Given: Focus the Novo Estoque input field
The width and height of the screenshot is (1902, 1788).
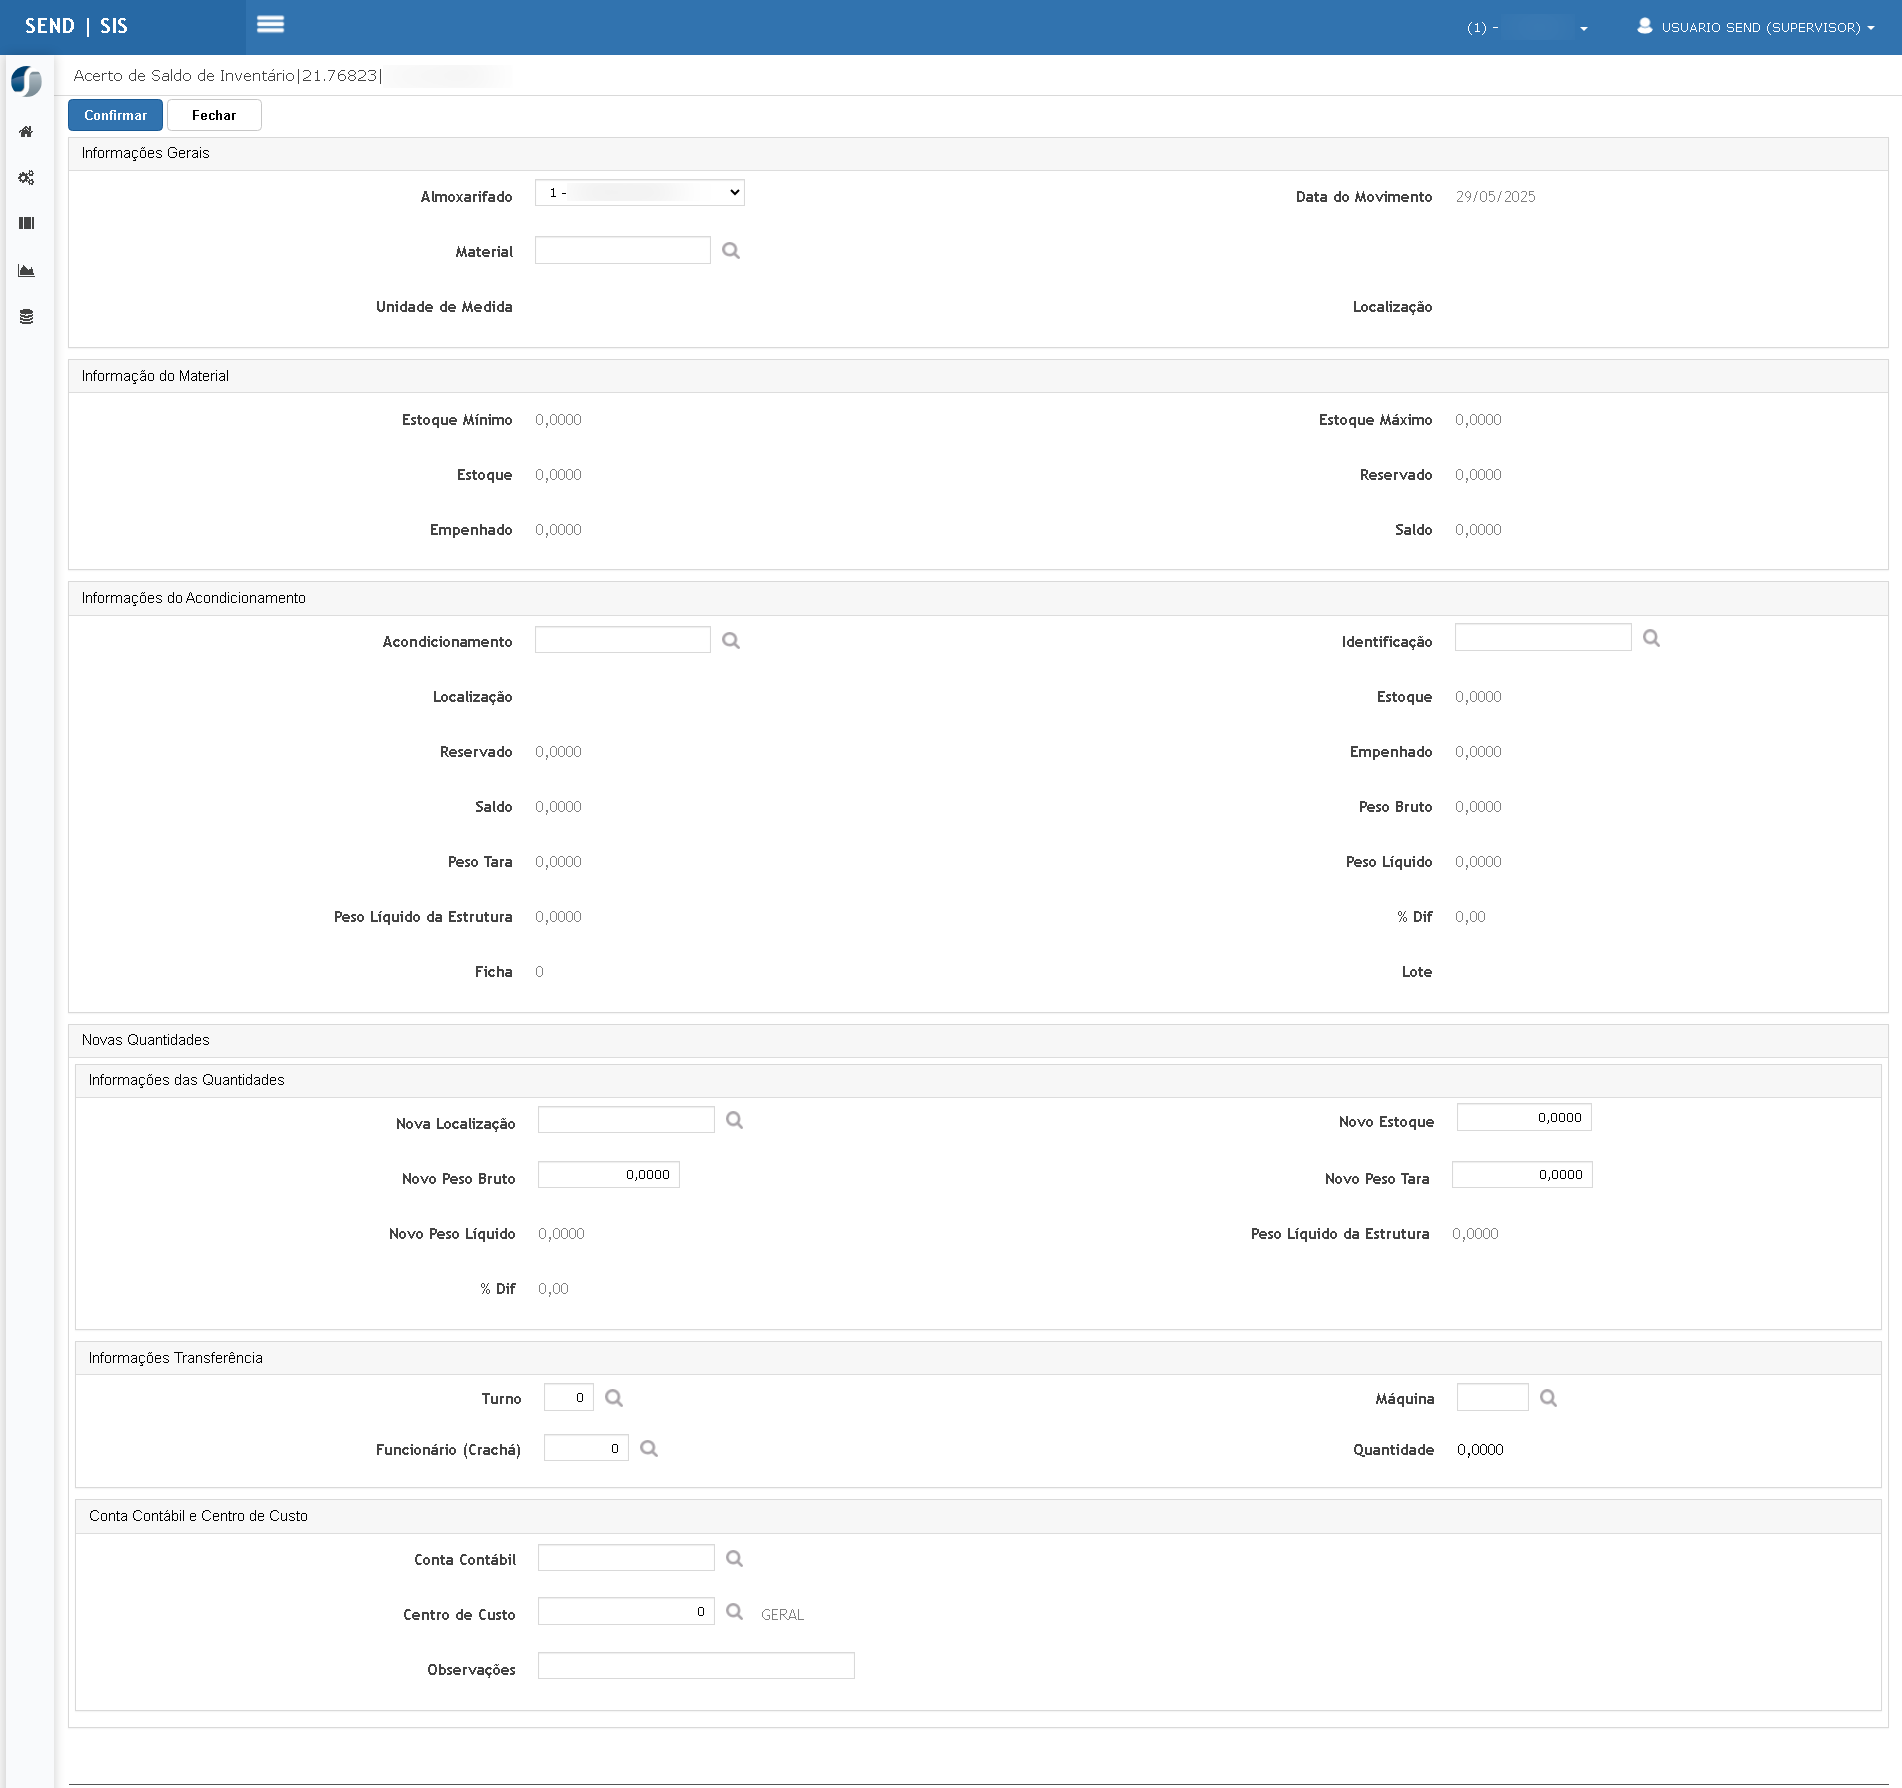Looking at the screenshot, I should (1524, 1117).
